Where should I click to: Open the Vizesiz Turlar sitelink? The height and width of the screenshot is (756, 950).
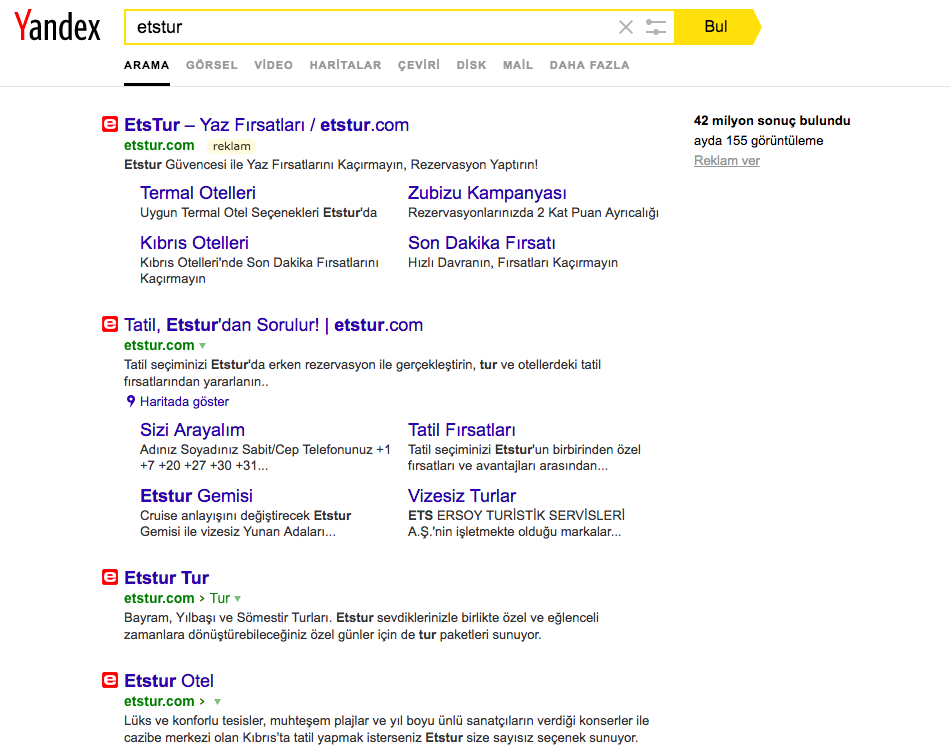point(462,496)
